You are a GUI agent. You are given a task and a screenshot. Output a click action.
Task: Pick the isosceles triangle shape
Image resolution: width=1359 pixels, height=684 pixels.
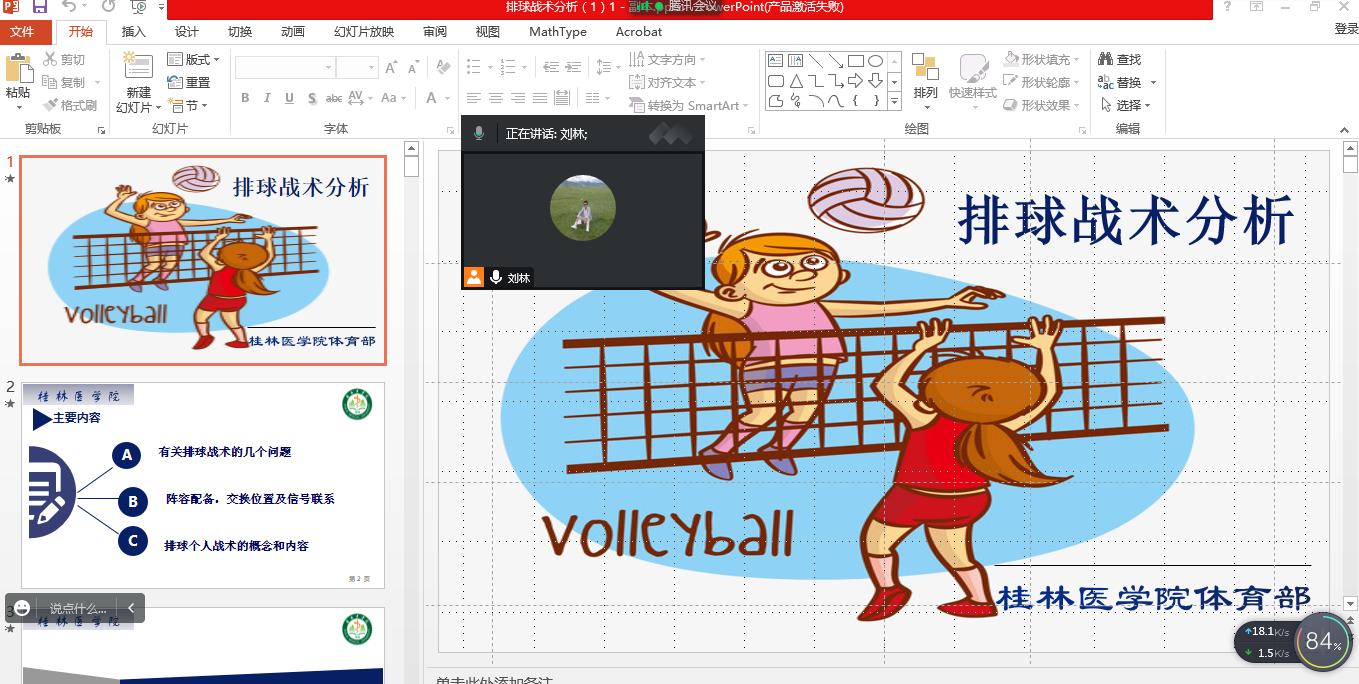coord(796,81)
